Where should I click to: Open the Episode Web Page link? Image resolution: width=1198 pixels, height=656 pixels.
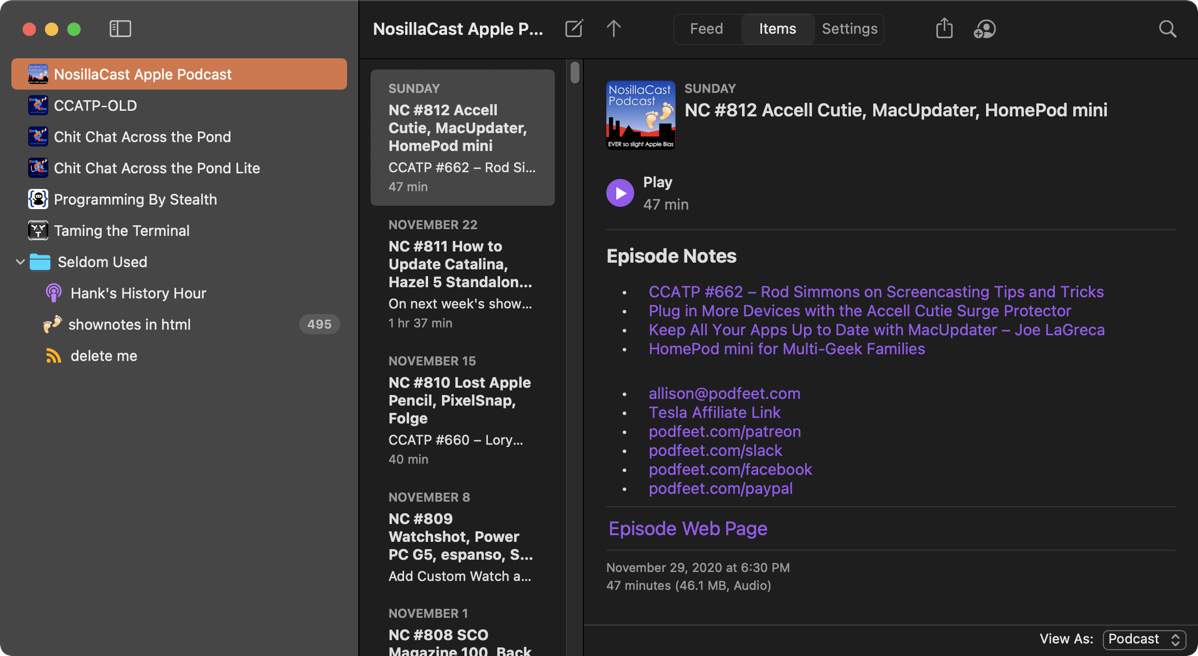(688, 529)
